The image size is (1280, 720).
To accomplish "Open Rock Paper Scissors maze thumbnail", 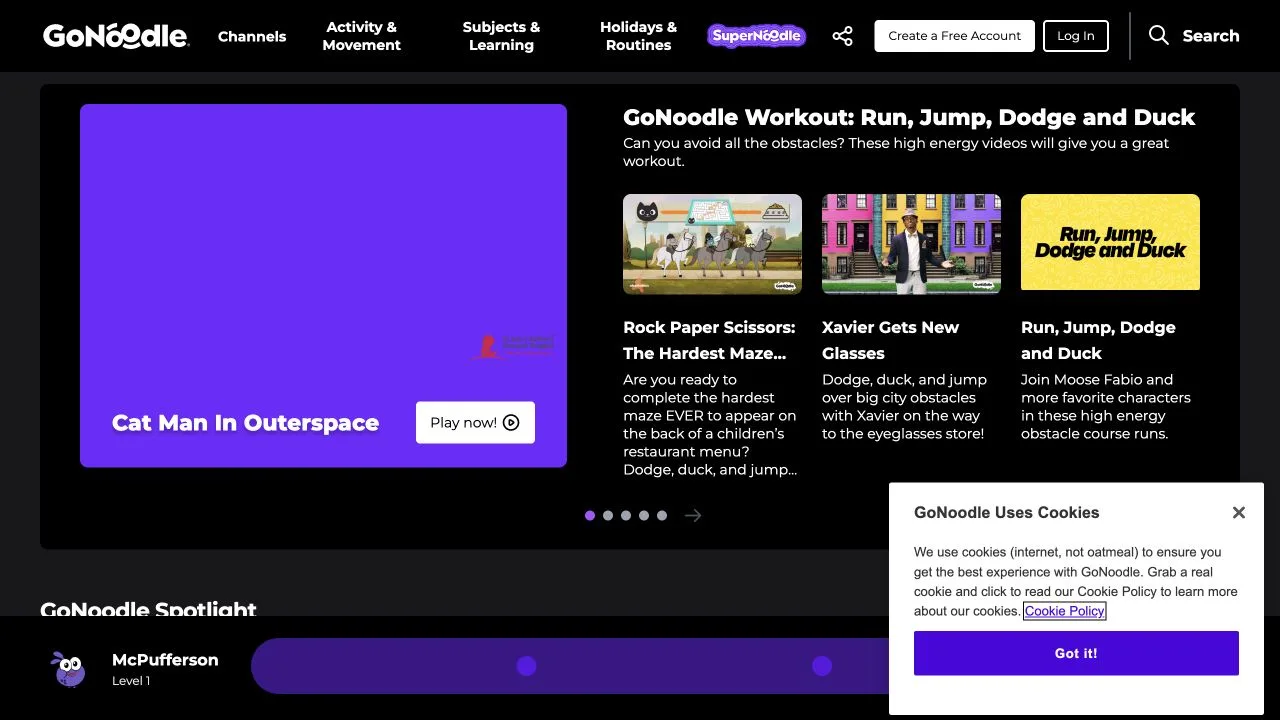I will [x=712, y=244].
